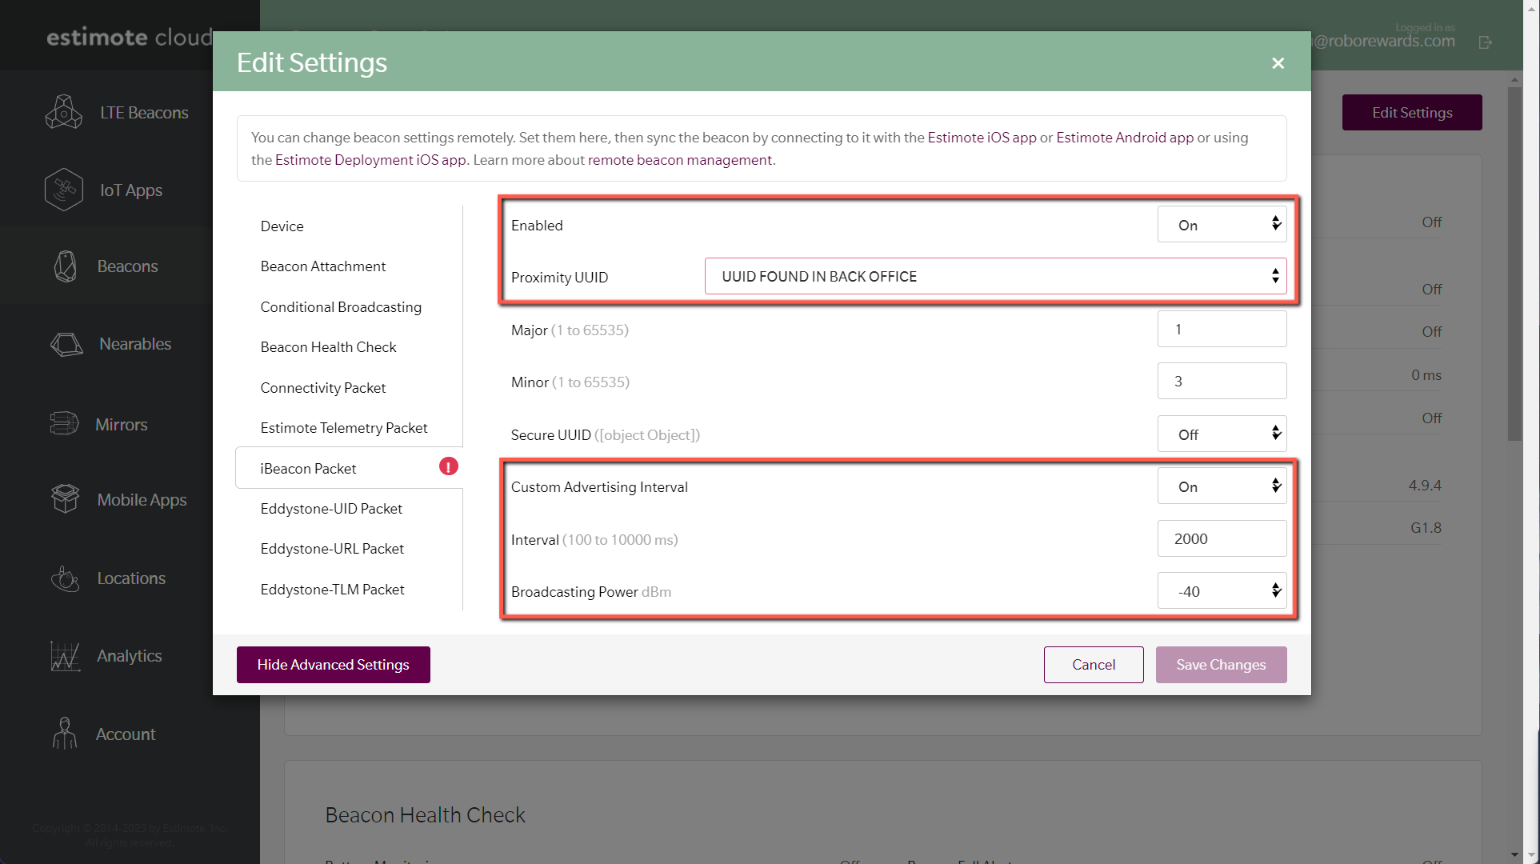Image resolution: width=1540 pixels, height=864 pixels.
Task: Open the Estimote iOS app link
Action: 982,137
